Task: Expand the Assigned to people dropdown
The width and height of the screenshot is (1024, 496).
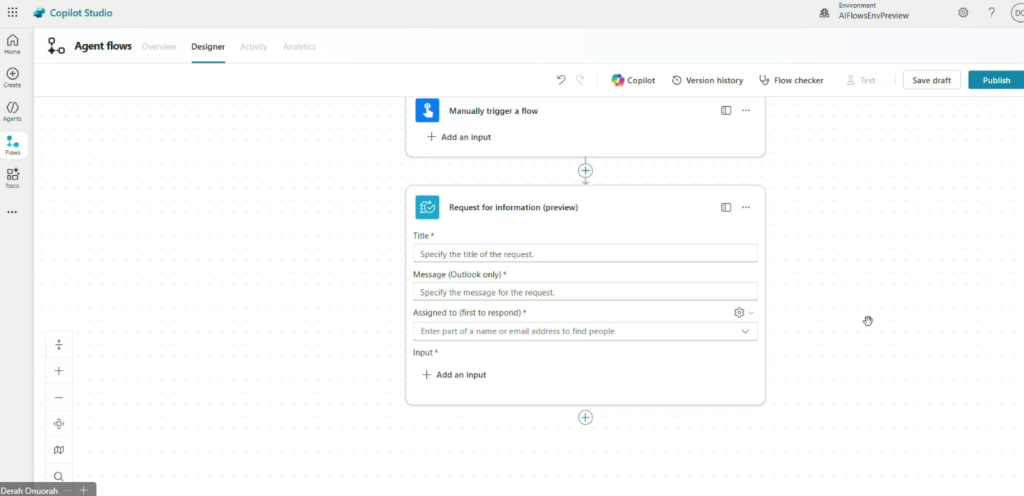Action: click(744, 331)
